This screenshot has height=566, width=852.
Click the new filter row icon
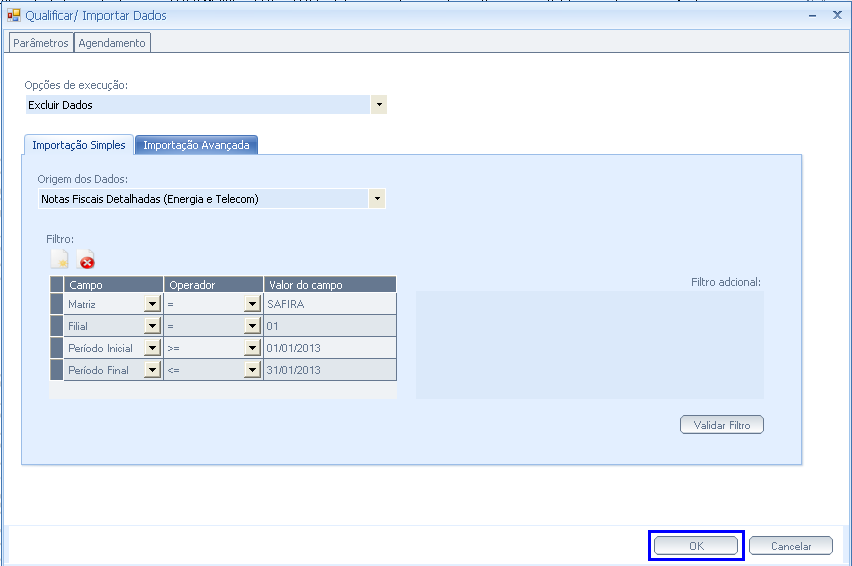[x=61, y=261]
